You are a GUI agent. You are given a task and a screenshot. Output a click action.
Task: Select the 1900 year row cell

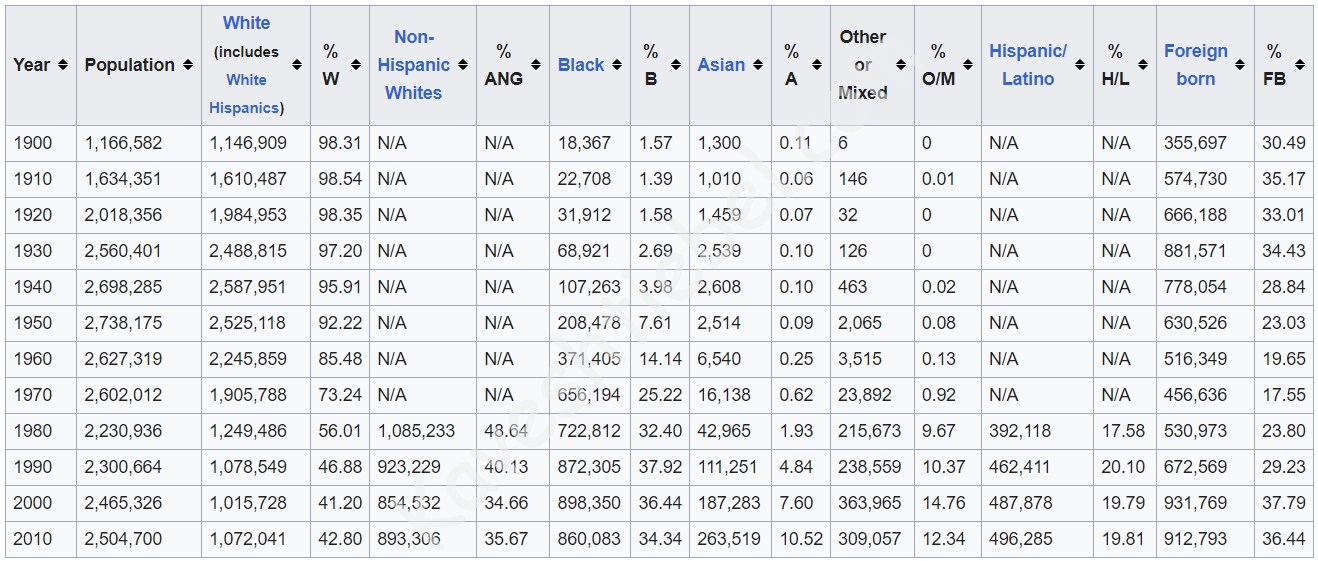32,143
